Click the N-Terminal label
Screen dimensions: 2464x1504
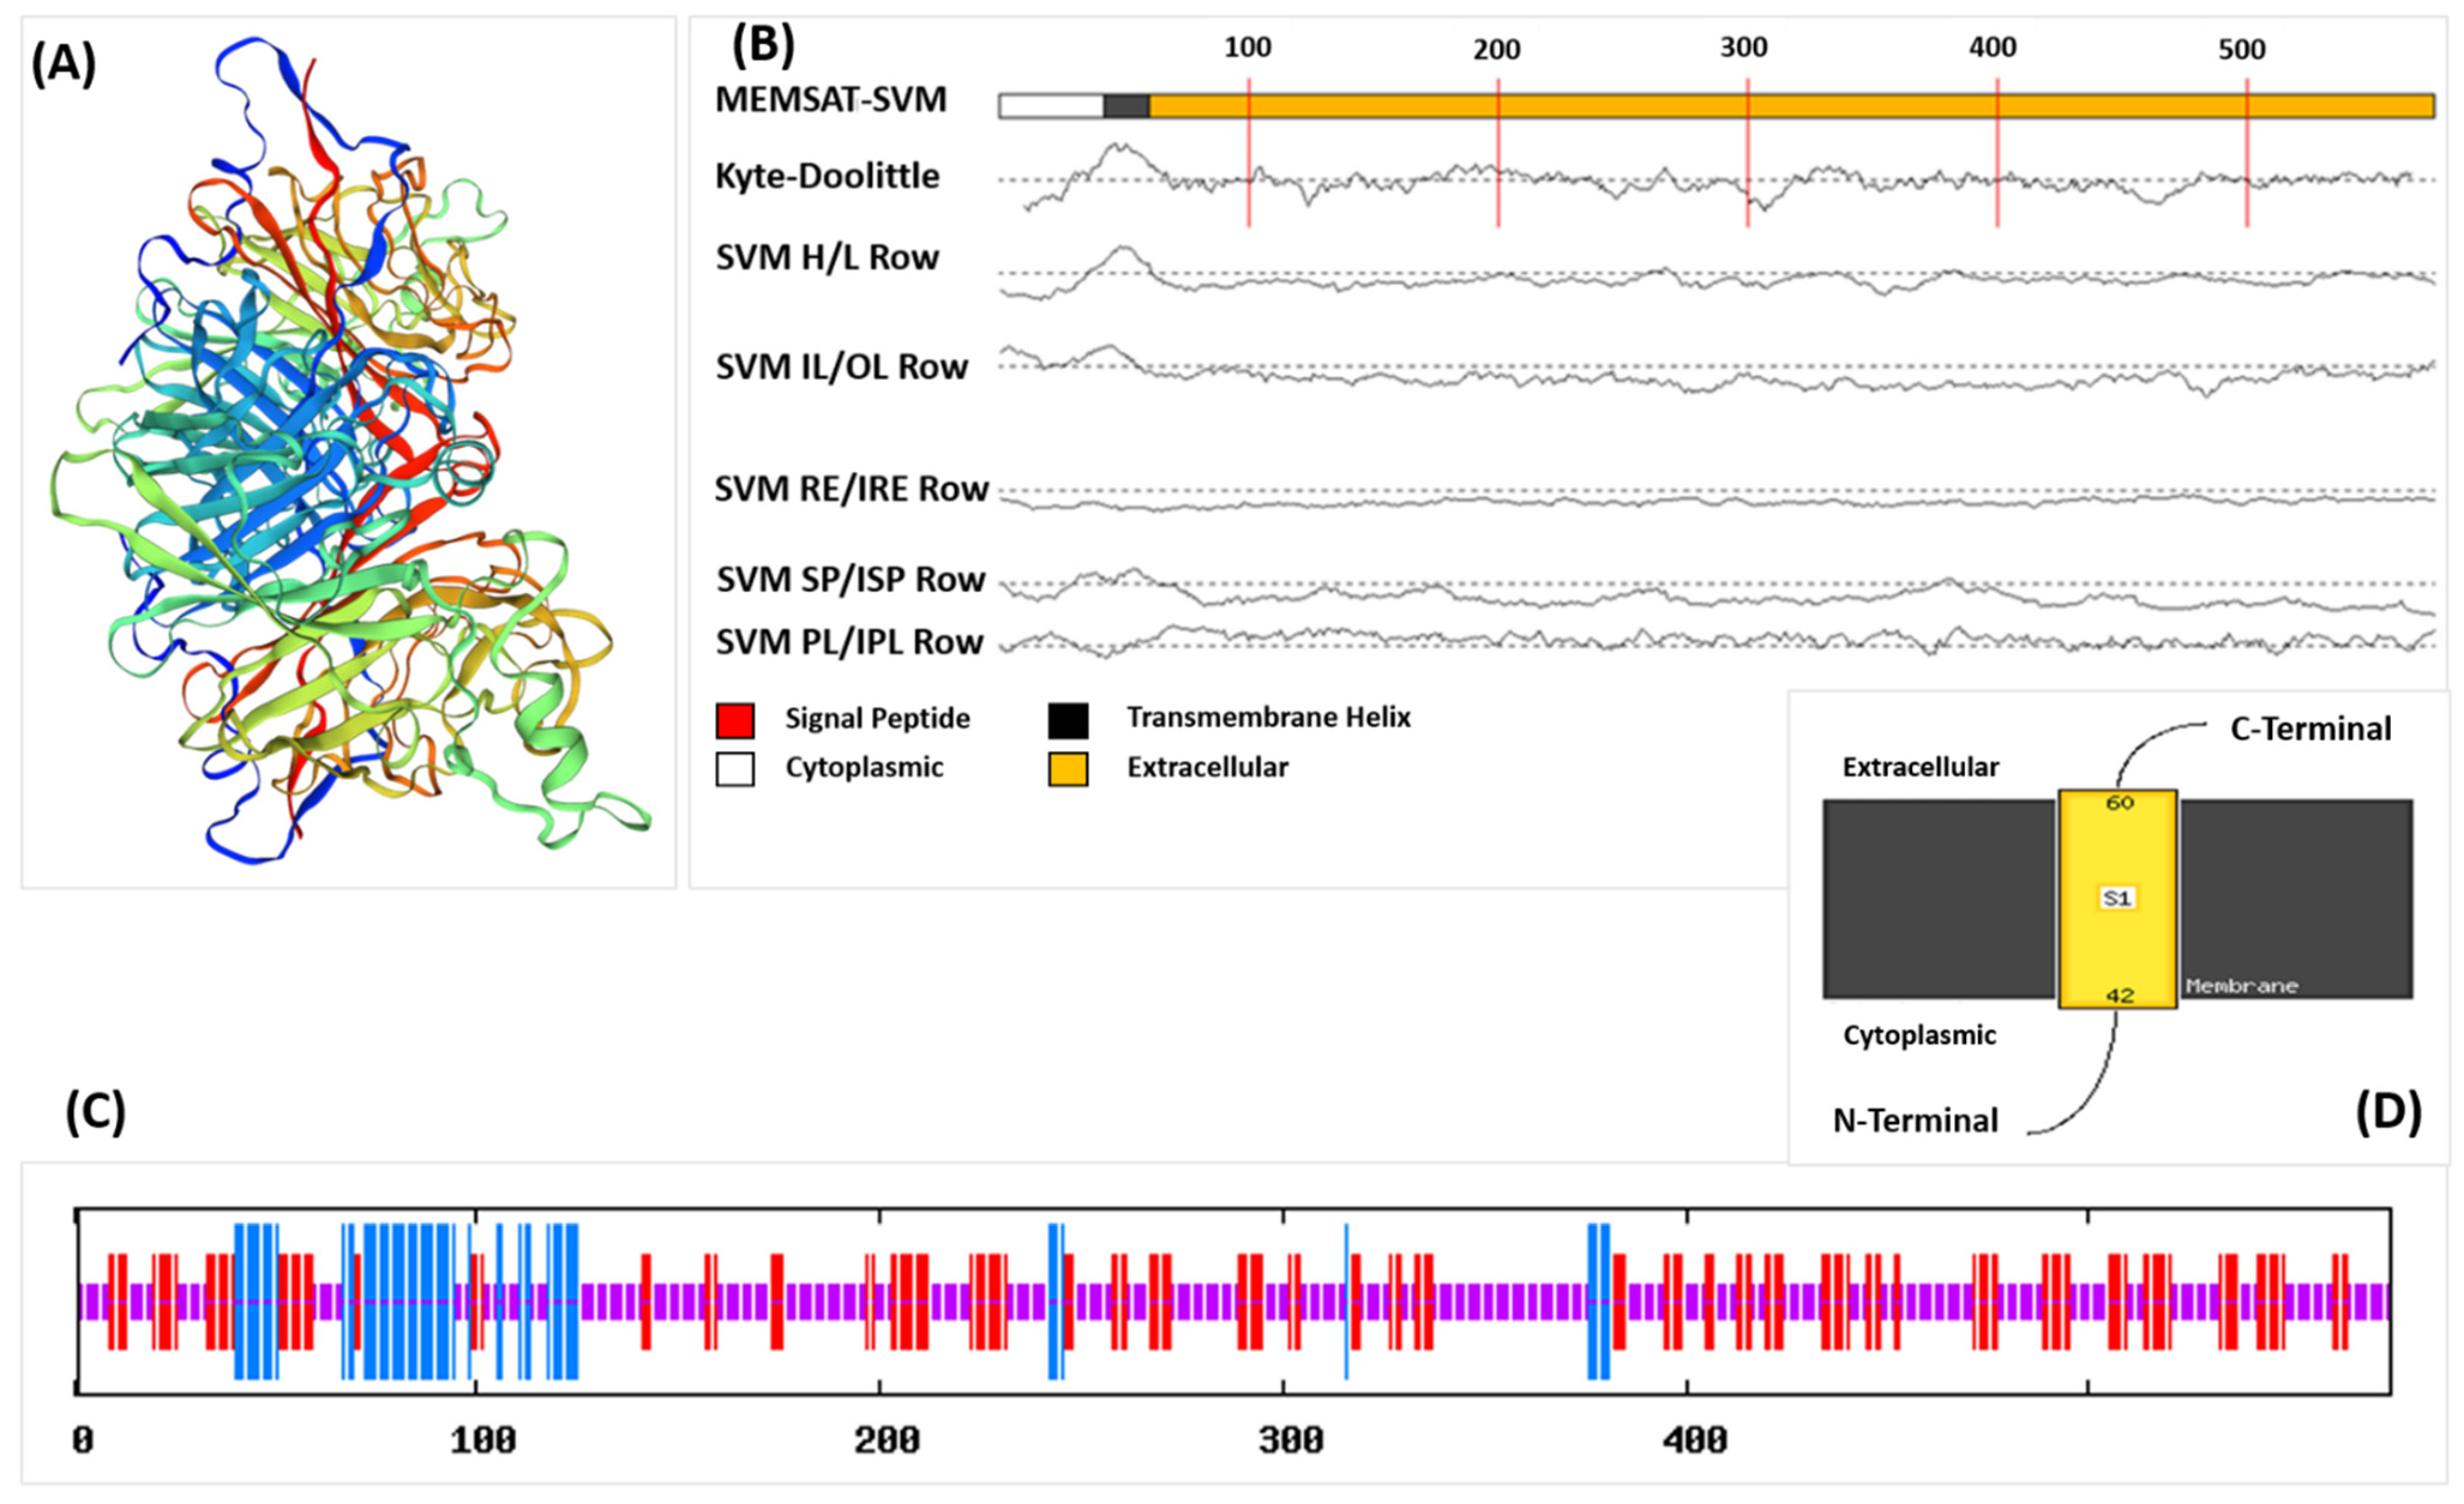click(1915, 1120)
